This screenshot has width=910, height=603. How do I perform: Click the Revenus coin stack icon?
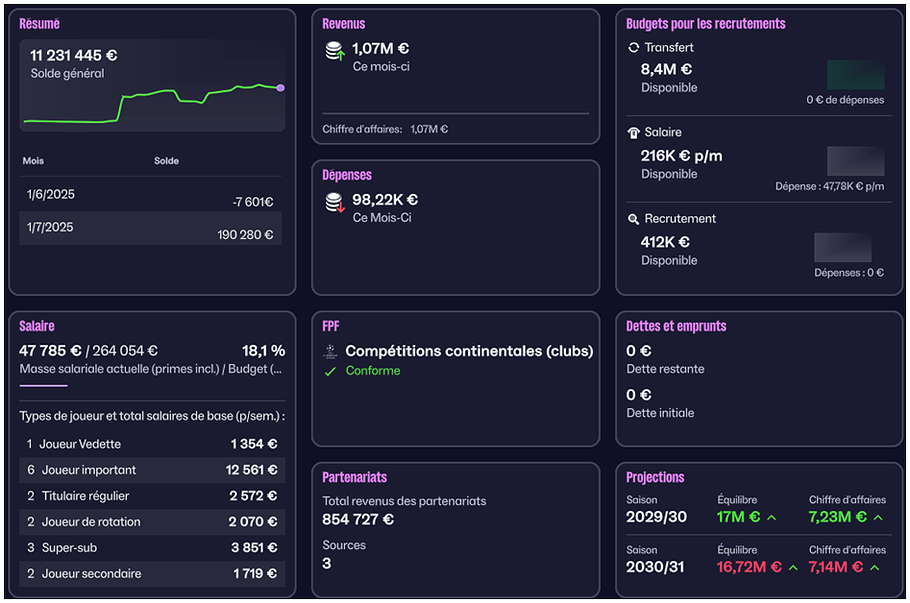[334, 50]
